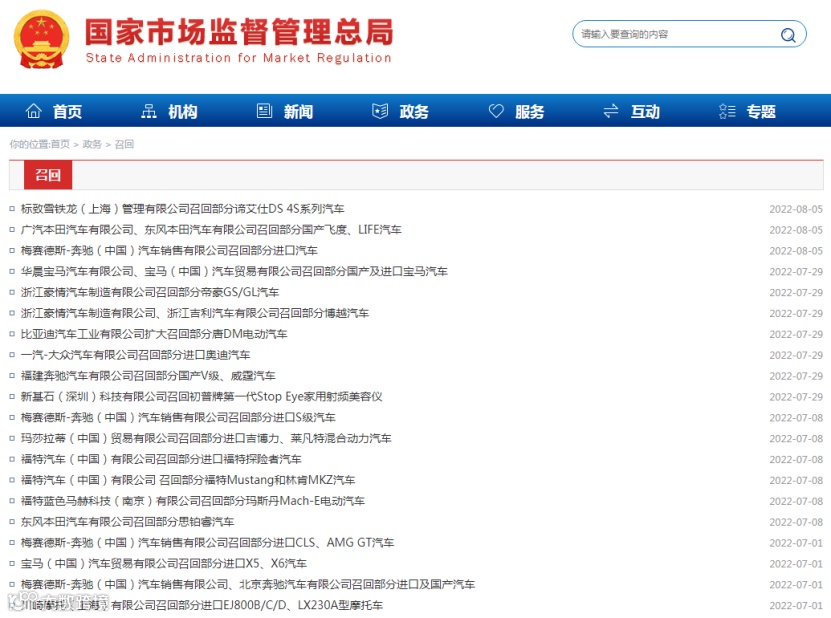Viewport: 831px width, 618px height.
Task: Click the arrows icon beside 互动
Action: (611, 111)
